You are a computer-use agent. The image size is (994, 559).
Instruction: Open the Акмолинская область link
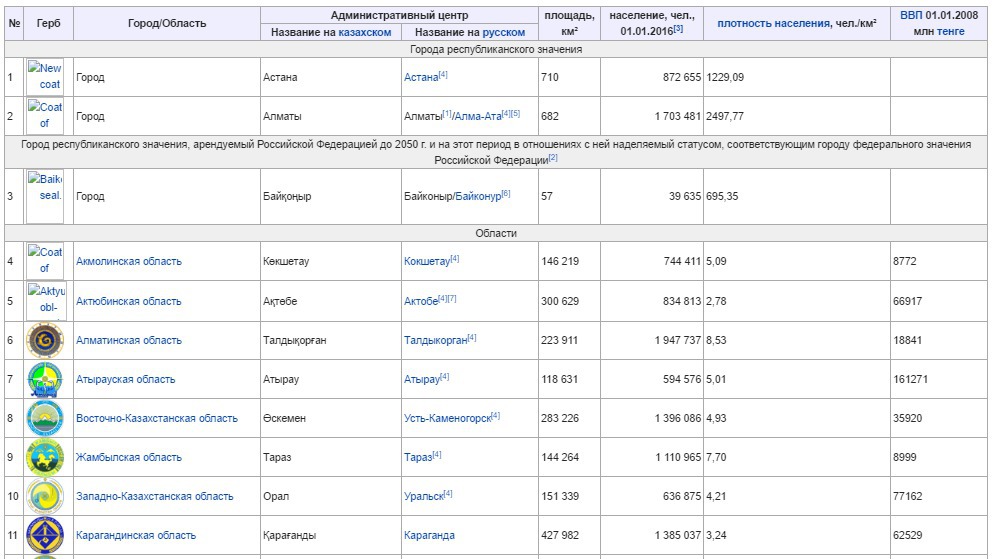coord(128,262)
